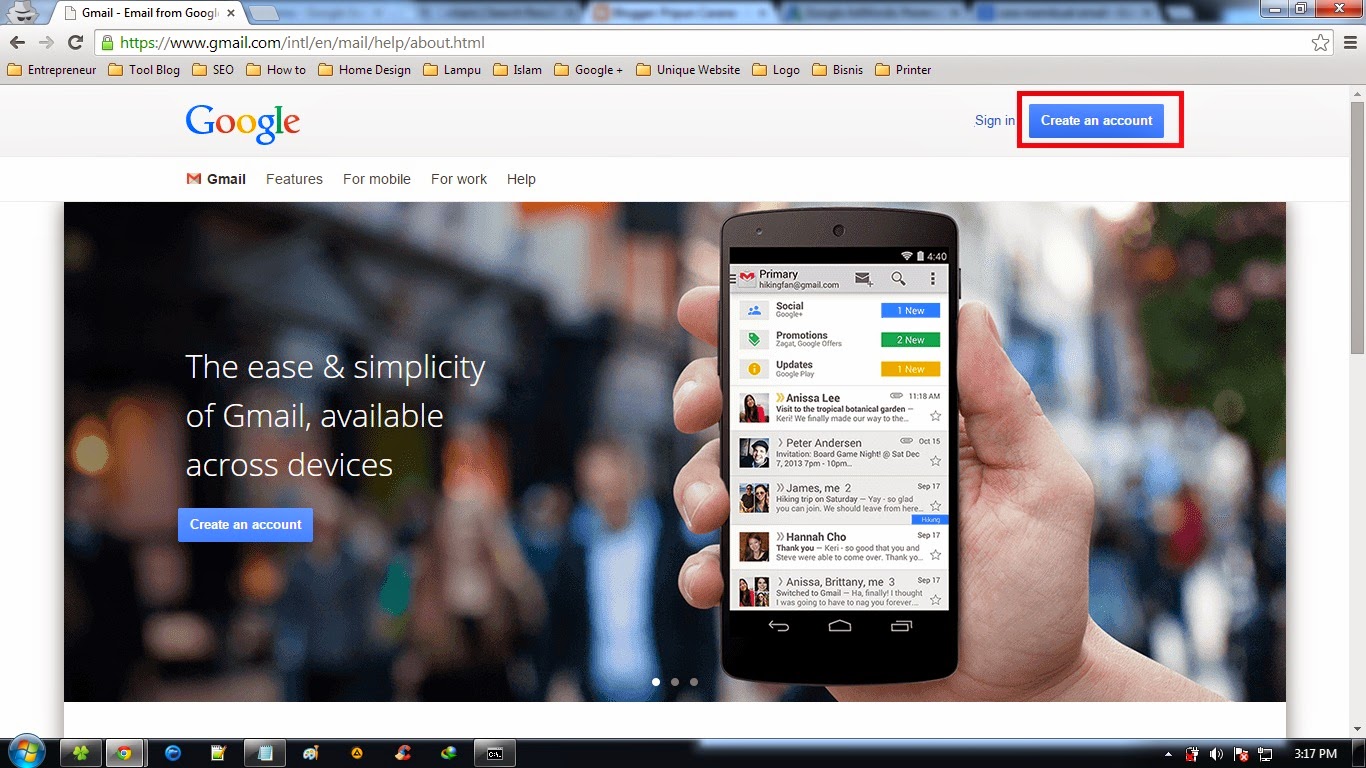Open the Logo bookmark folder
The height and width of the screenshot is (768, 1366).
click(x=775, y=70)
